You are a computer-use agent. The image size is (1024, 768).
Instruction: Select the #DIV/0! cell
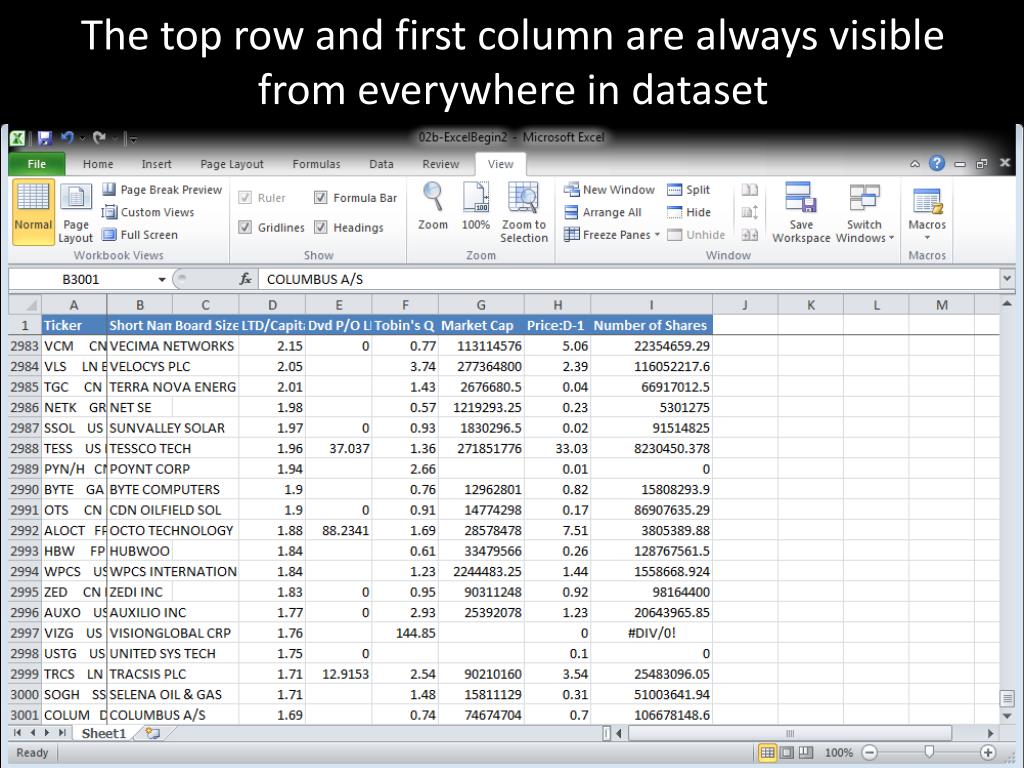tap(651, 633)
